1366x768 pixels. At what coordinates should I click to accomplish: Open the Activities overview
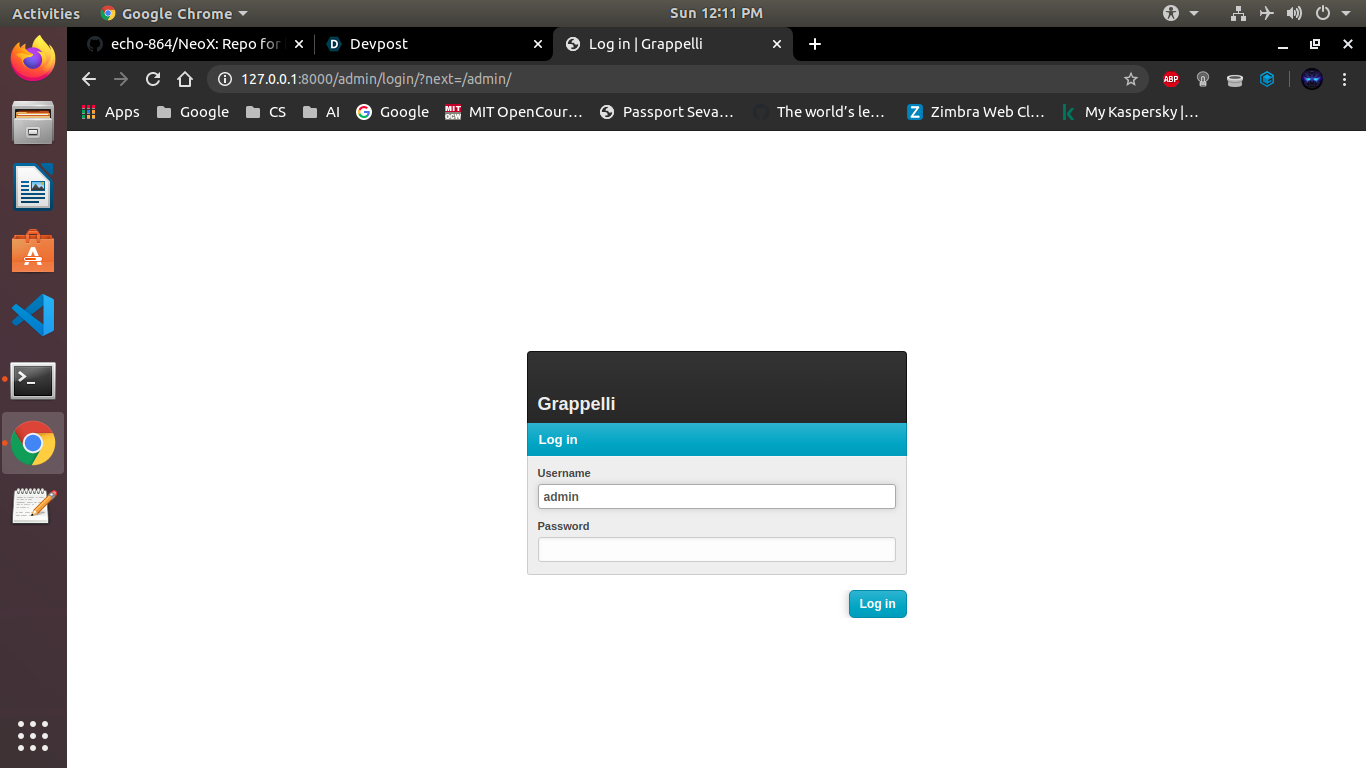[45, 13]
